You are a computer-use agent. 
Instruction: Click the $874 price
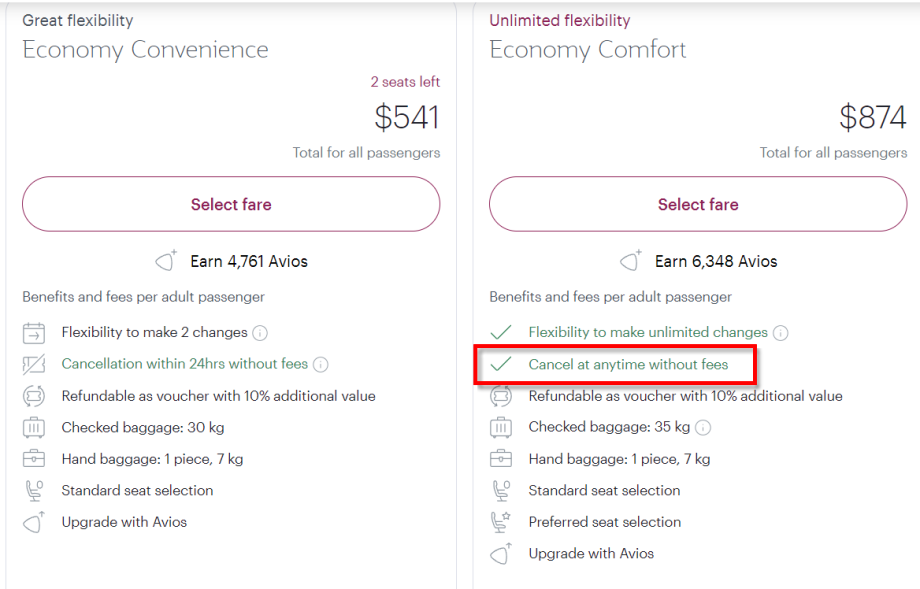[872, 118]
